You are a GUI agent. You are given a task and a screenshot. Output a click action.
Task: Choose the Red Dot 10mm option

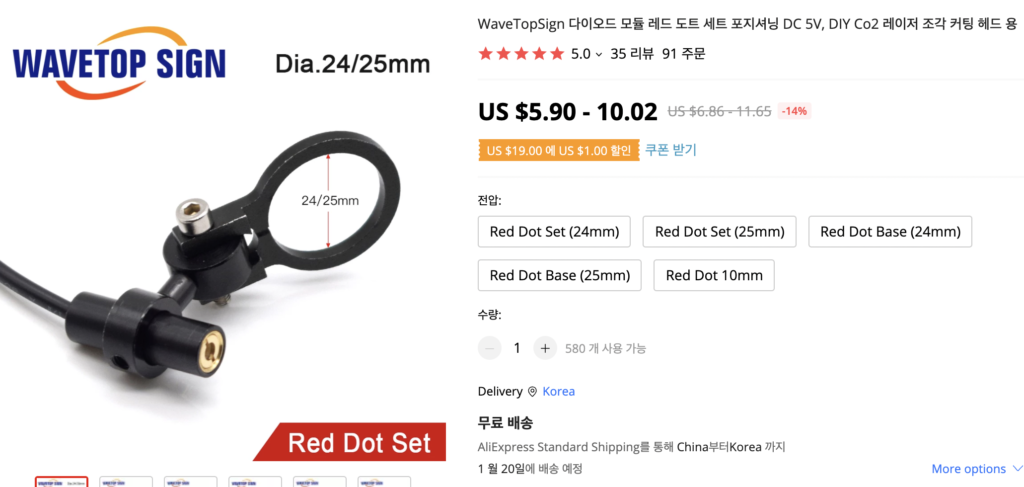tap(713, 275)
